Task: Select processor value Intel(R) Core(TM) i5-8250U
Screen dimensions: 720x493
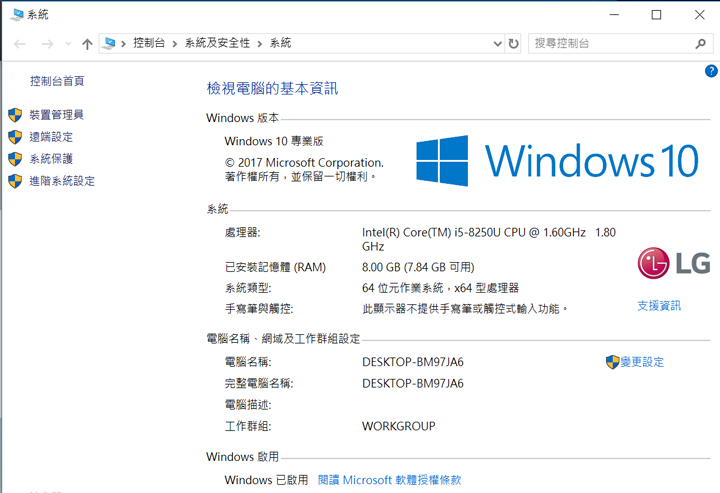Action: coord(489,240)
